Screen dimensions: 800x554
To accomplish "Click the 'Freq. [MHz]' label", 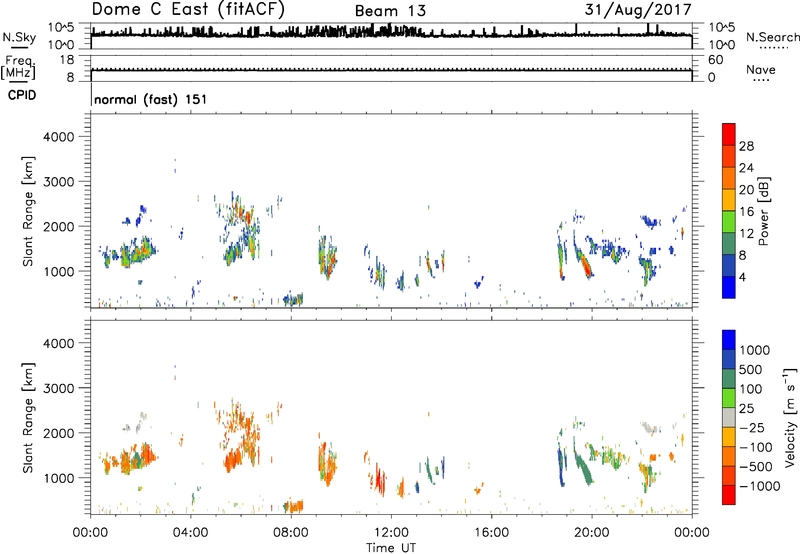I will click(x=18, y=67).
